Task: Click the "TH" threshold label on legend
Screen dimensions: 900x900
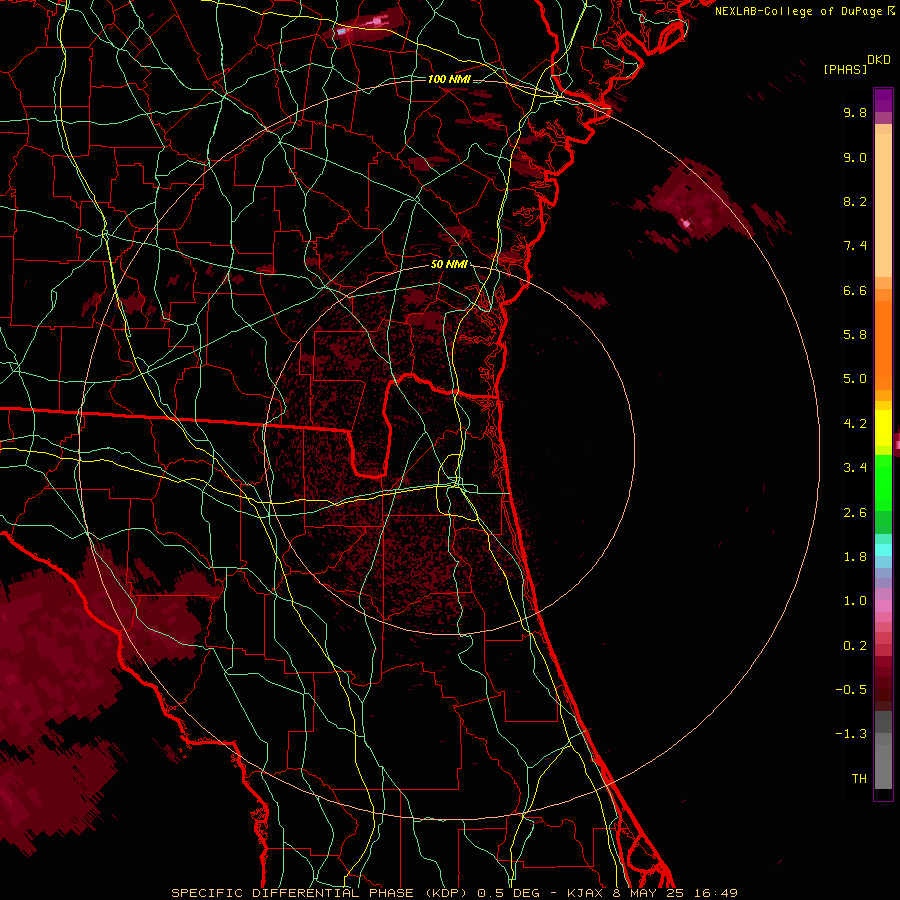Action: tap(859, 779)
